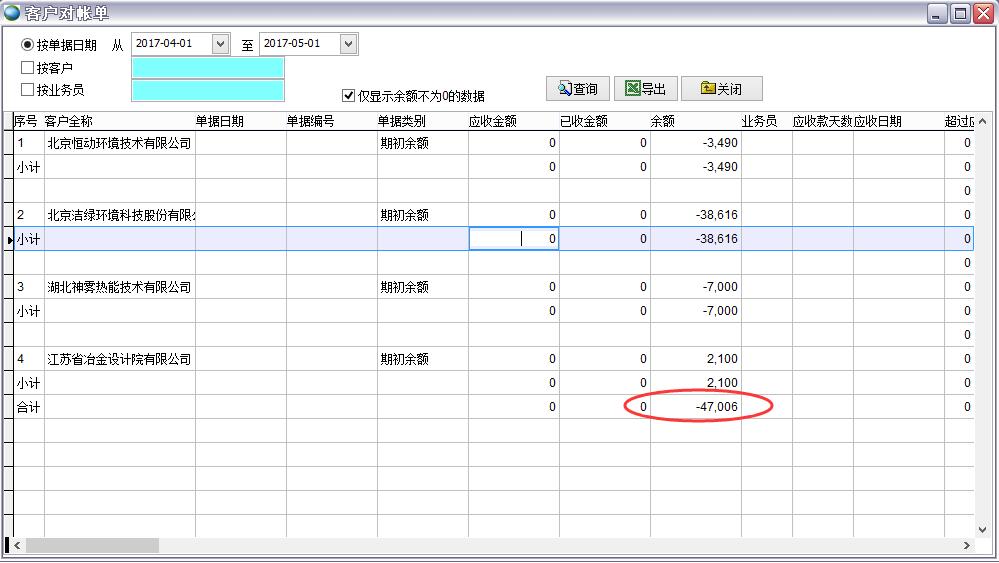Image resolution: width=999 pixels, height=563 pixels.
Task: Select the 按单据日期 radio option
Action: pos(27,45)
